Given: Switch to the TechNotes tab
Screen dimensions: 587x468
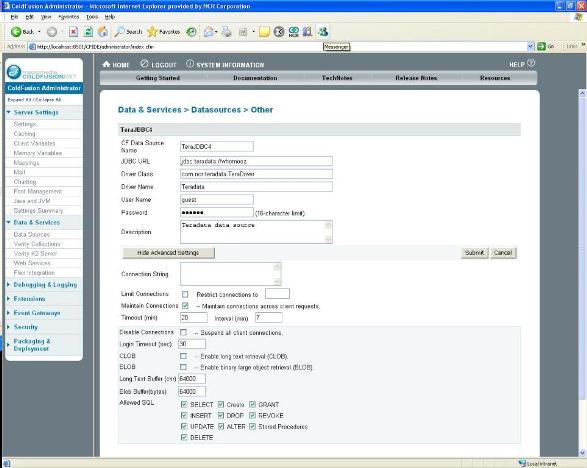Looking at the screenshot, I should [x=337, y=78].
